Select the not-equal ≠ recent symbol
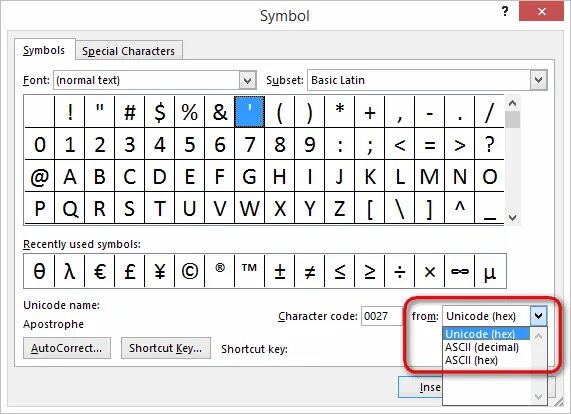Screen dimensions: 571x414 coord(310,271)
